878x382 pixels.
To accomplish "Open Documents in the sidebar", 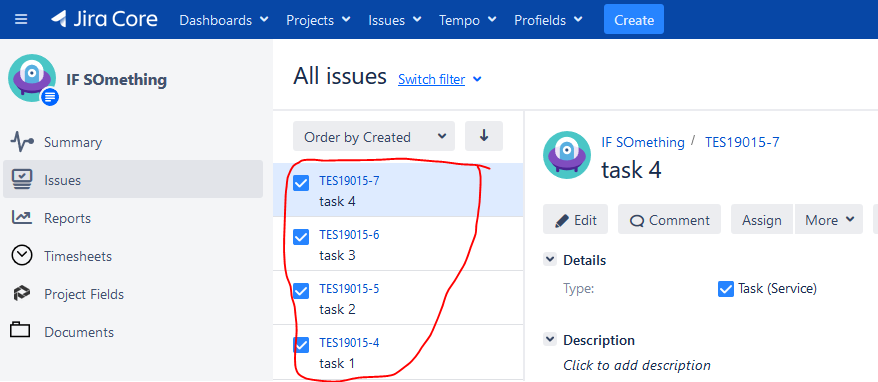I will [133, 332].
